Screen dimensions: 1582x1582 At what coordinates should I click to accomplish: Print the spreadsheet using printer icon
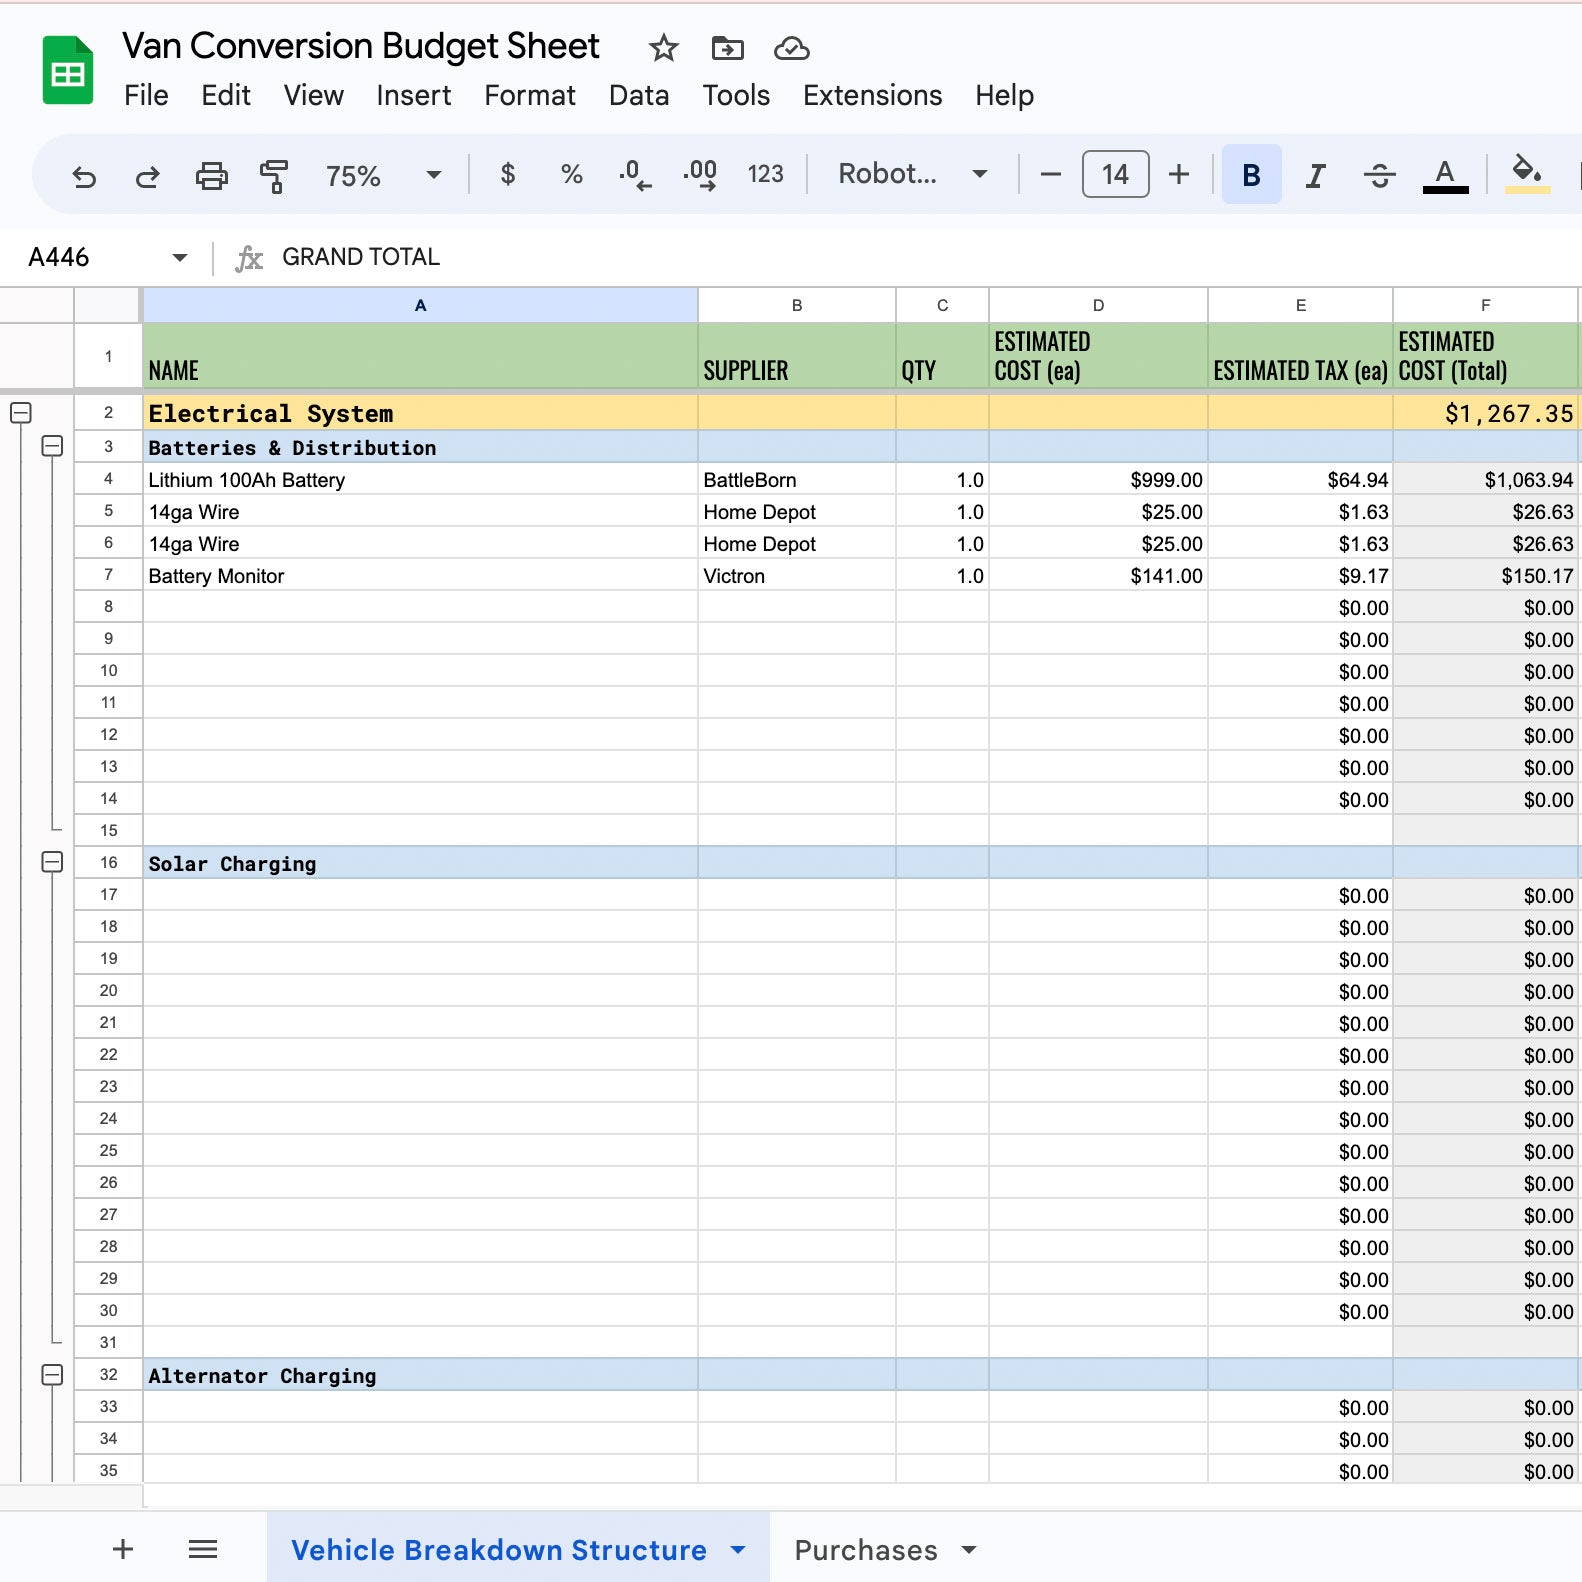click(211, 176)
